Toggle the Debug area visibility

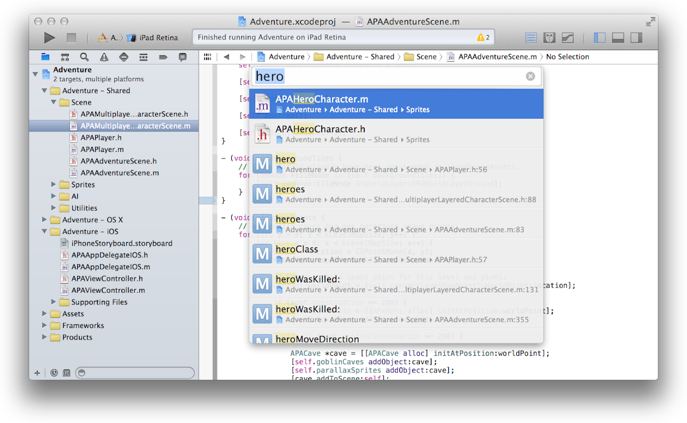pyautogui.click(x=618, y=38)
